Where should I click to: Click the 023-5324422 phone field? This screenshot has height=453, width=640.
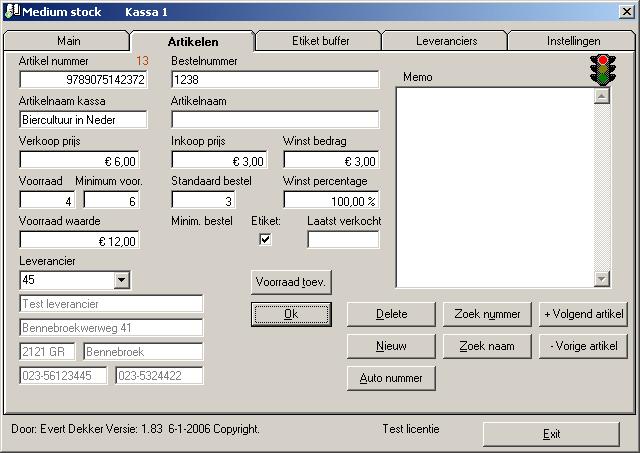point(159,375)
